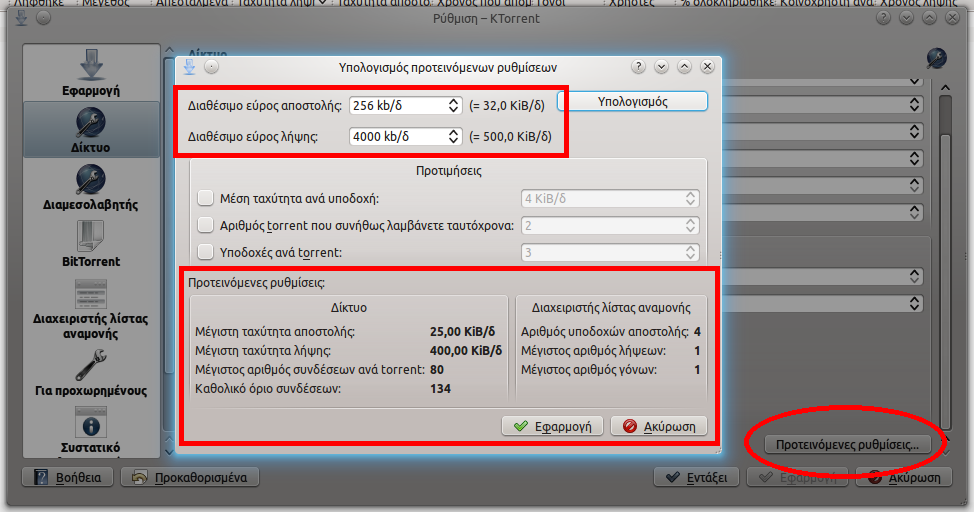Toggle the simultaneous torrent count checkbox

point(206,225)
